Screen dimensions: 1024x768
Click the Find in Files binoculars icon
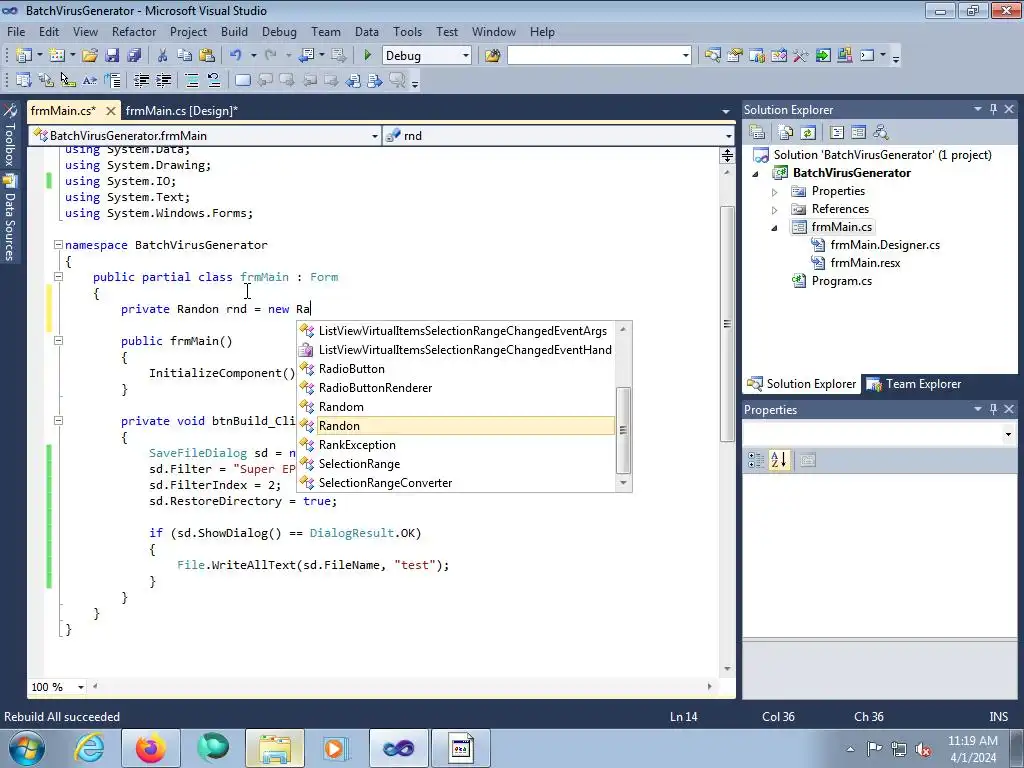coord(492,56)
